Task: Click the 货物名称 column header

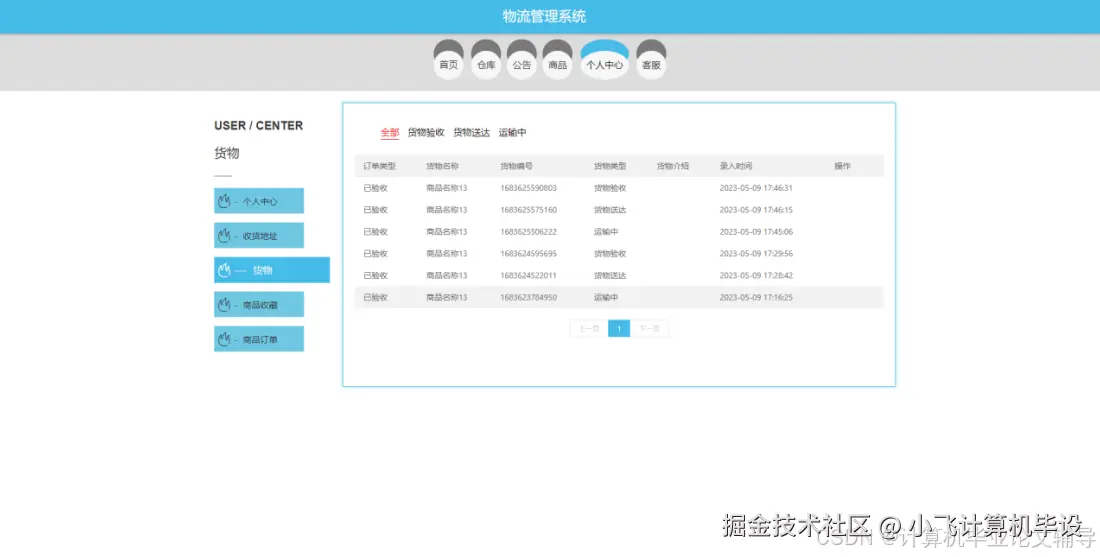Action: tap(443, 166)
